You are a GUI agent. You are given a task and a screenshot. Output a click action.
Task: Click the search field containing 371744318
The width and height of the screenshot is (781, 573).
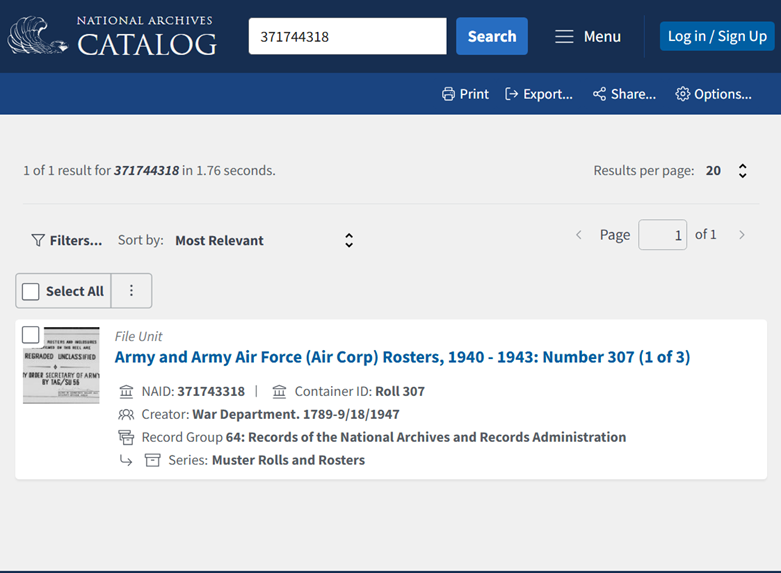tap(346, 37)
